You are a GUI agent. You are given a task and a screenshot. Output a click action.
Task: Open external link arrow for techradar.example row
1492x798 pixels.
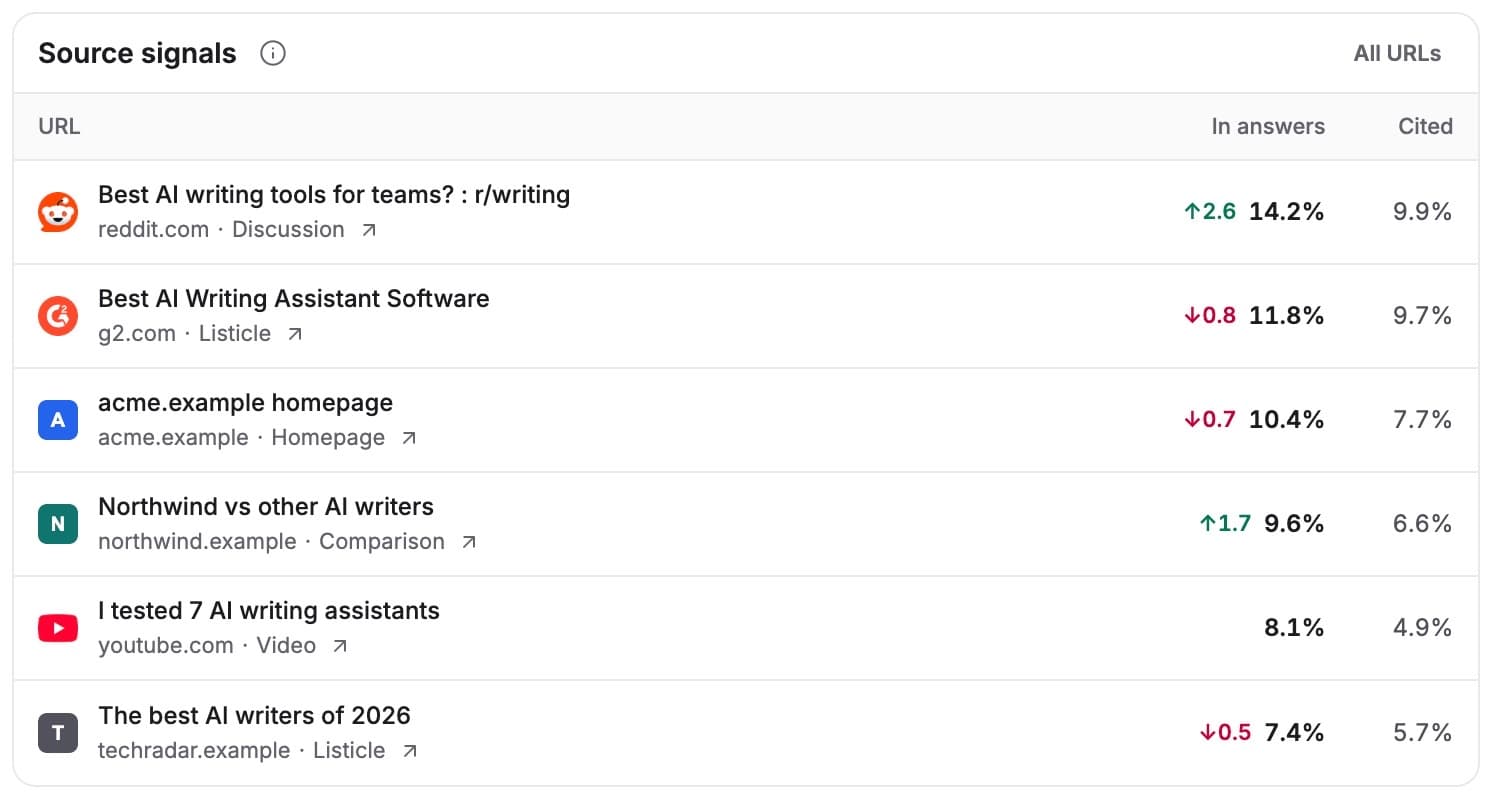408,751
